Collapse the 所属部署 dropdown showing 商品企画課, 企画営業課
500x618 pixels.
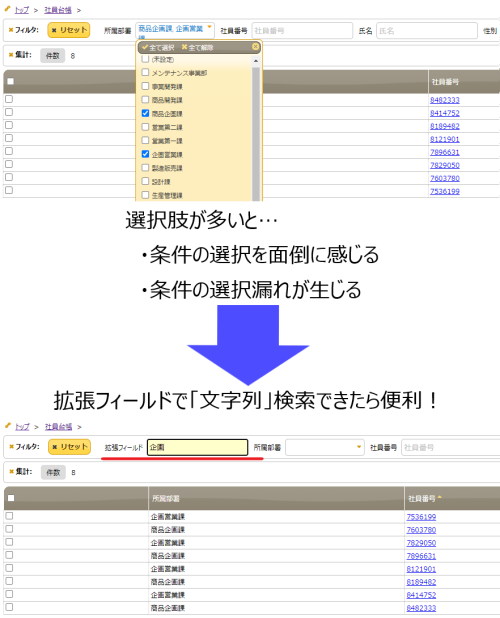click(x=175, y=30)
